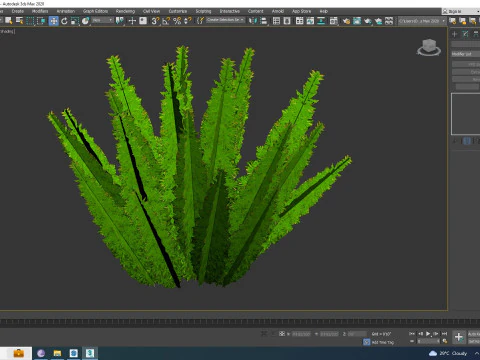480x360 pixels.
Task: Toggle Percent Snap
Action: (177, 21)
